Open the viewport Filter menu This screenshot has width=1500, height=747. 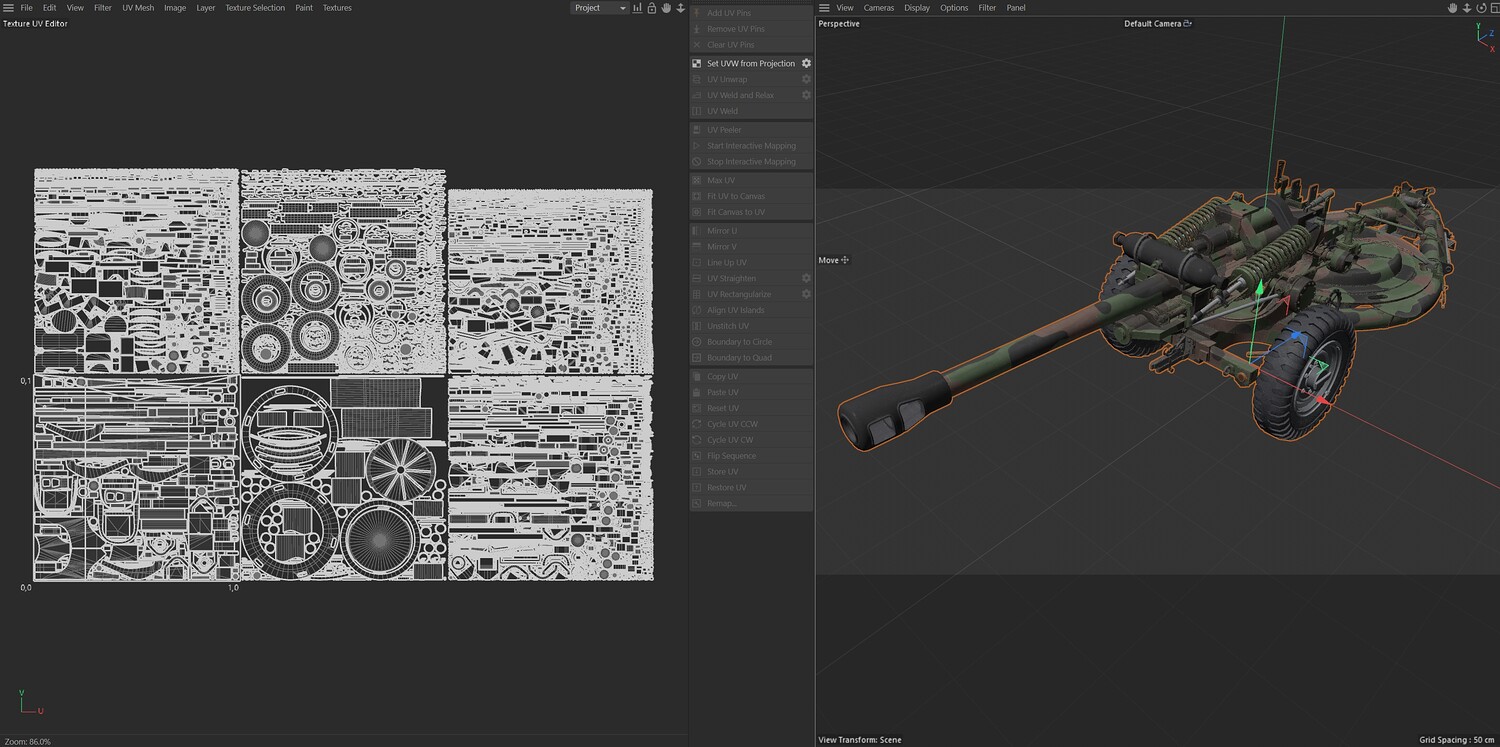point(987,8)
